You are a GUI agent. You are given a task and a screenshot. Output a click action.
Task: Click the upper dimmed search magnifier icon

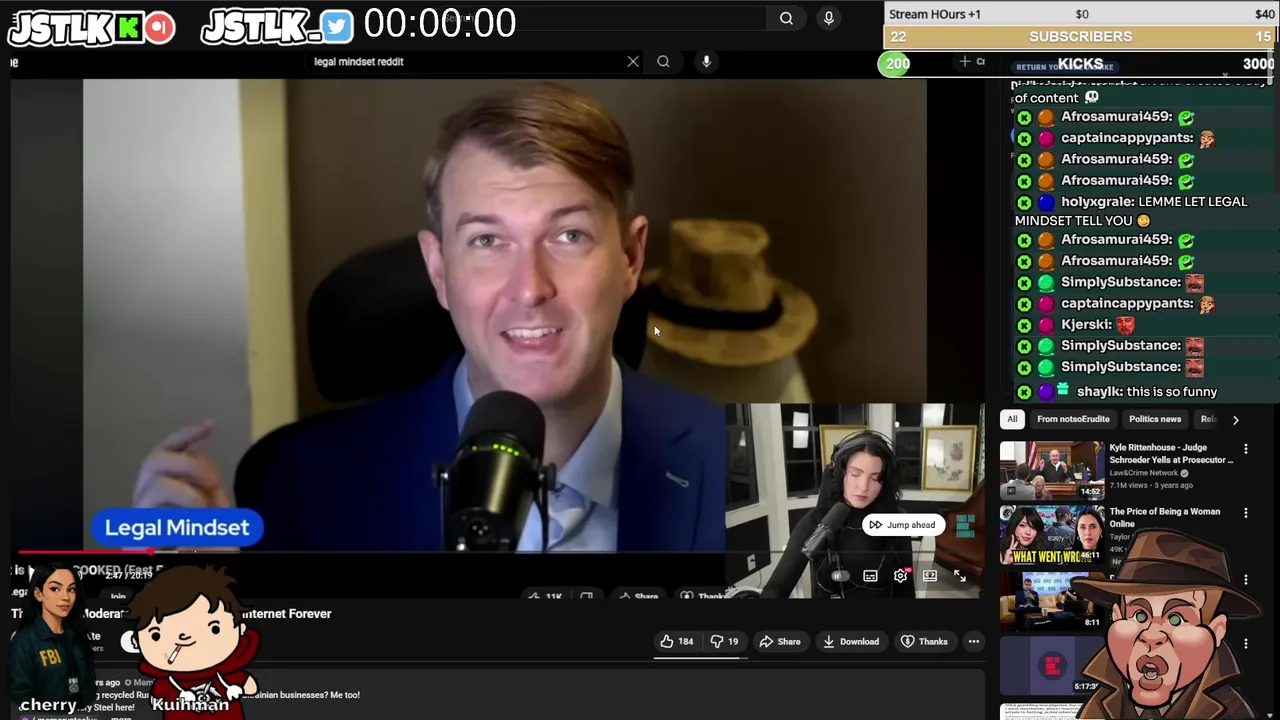[x=786, y=18]
